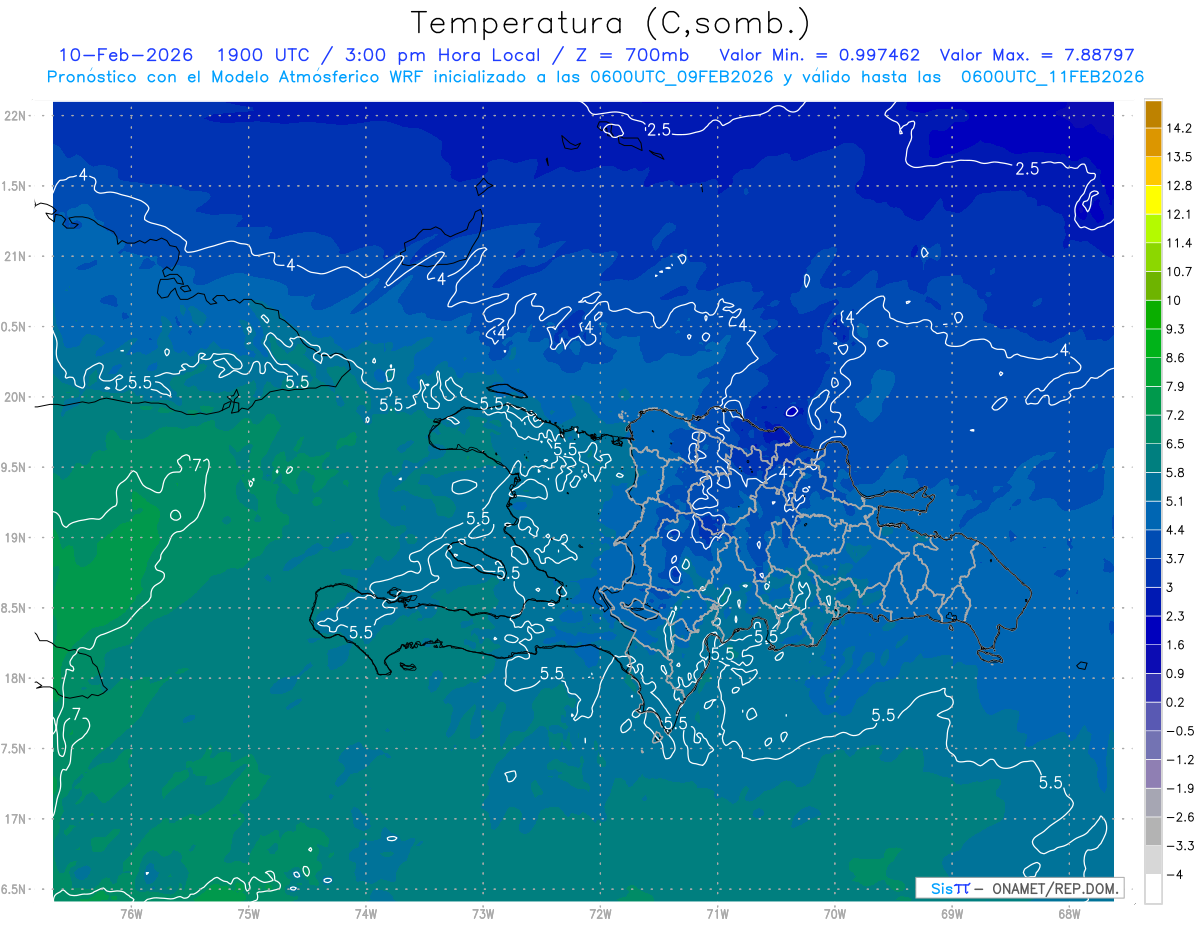The height and width of the screenshot is (927, 1200).
Task: Pick the green swatch between 8.6 and 9.3
Action: [1153, 344]
